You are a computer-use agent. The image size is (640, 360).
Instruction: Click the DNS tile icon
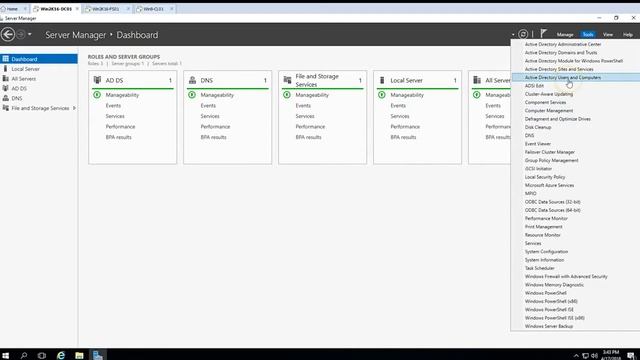pos(192,80)
